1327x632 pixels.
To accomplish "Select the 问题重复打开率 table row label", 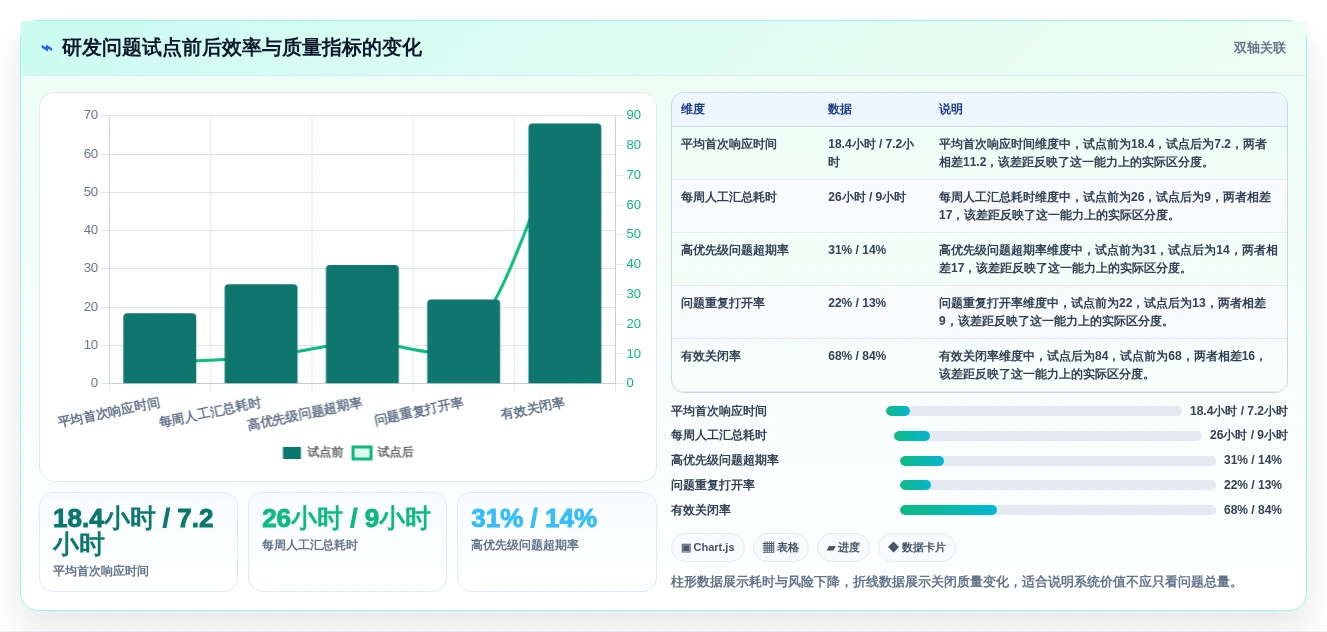I will tap(723, 303).
